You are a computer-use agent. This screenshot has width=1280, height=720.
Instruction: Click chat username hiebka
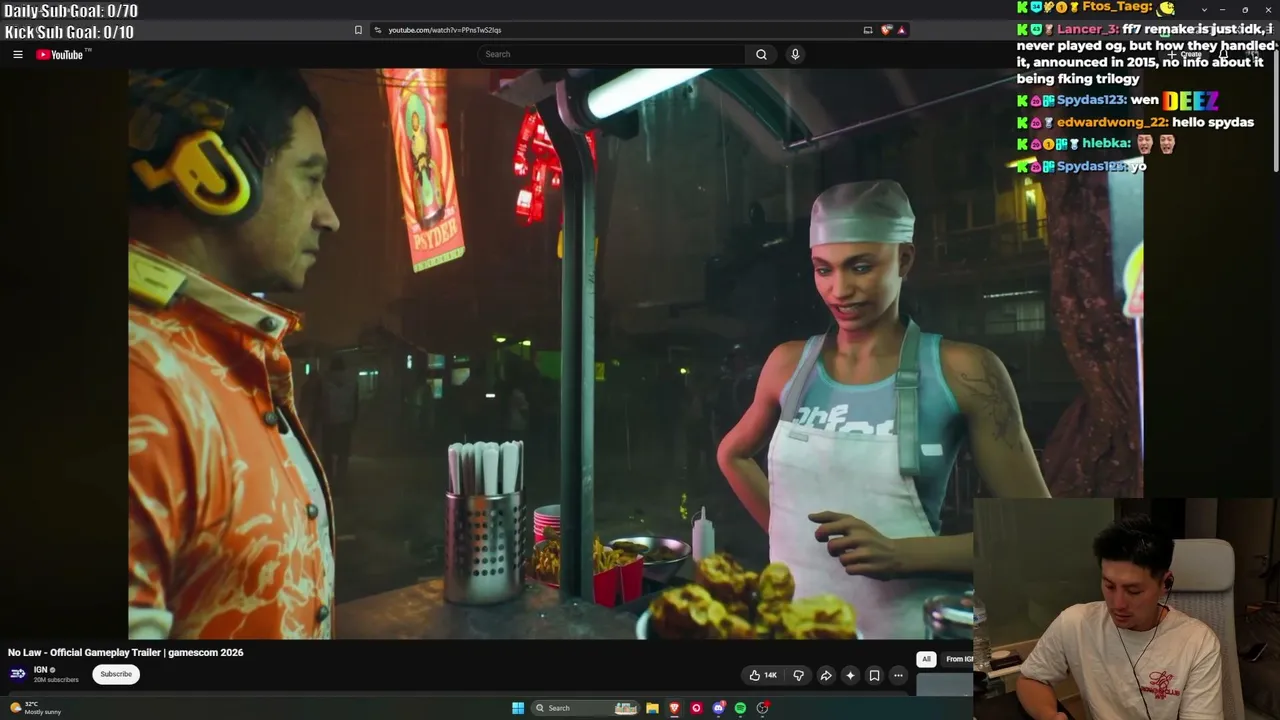tap(1105, 143)
